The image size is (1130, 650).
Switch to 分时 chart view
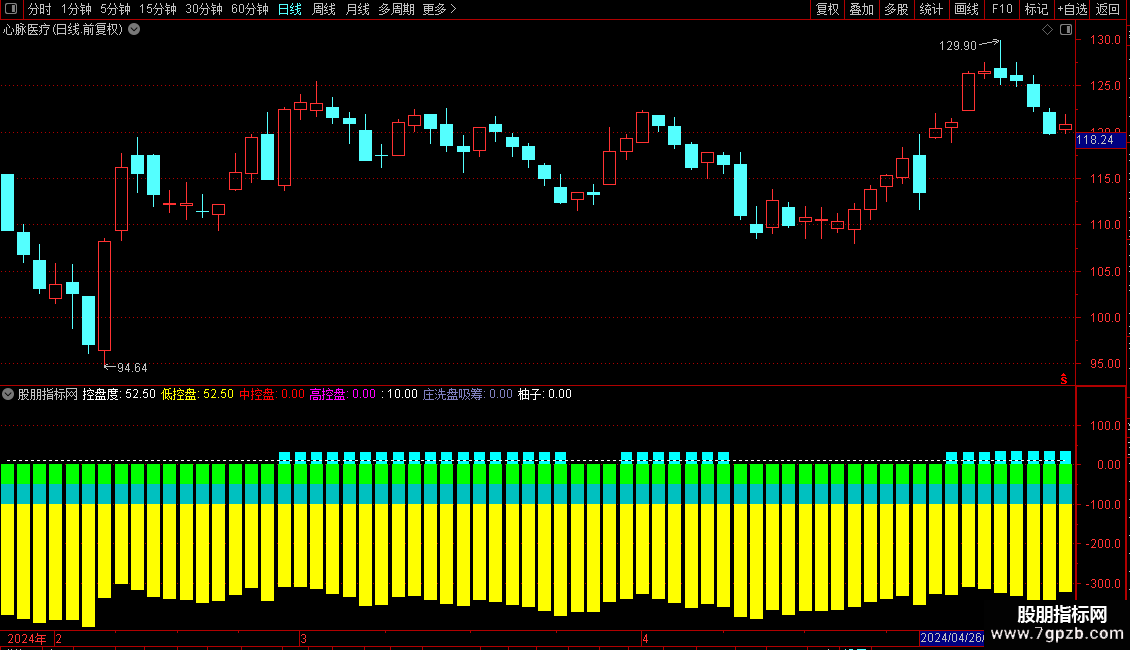[40, 9]
